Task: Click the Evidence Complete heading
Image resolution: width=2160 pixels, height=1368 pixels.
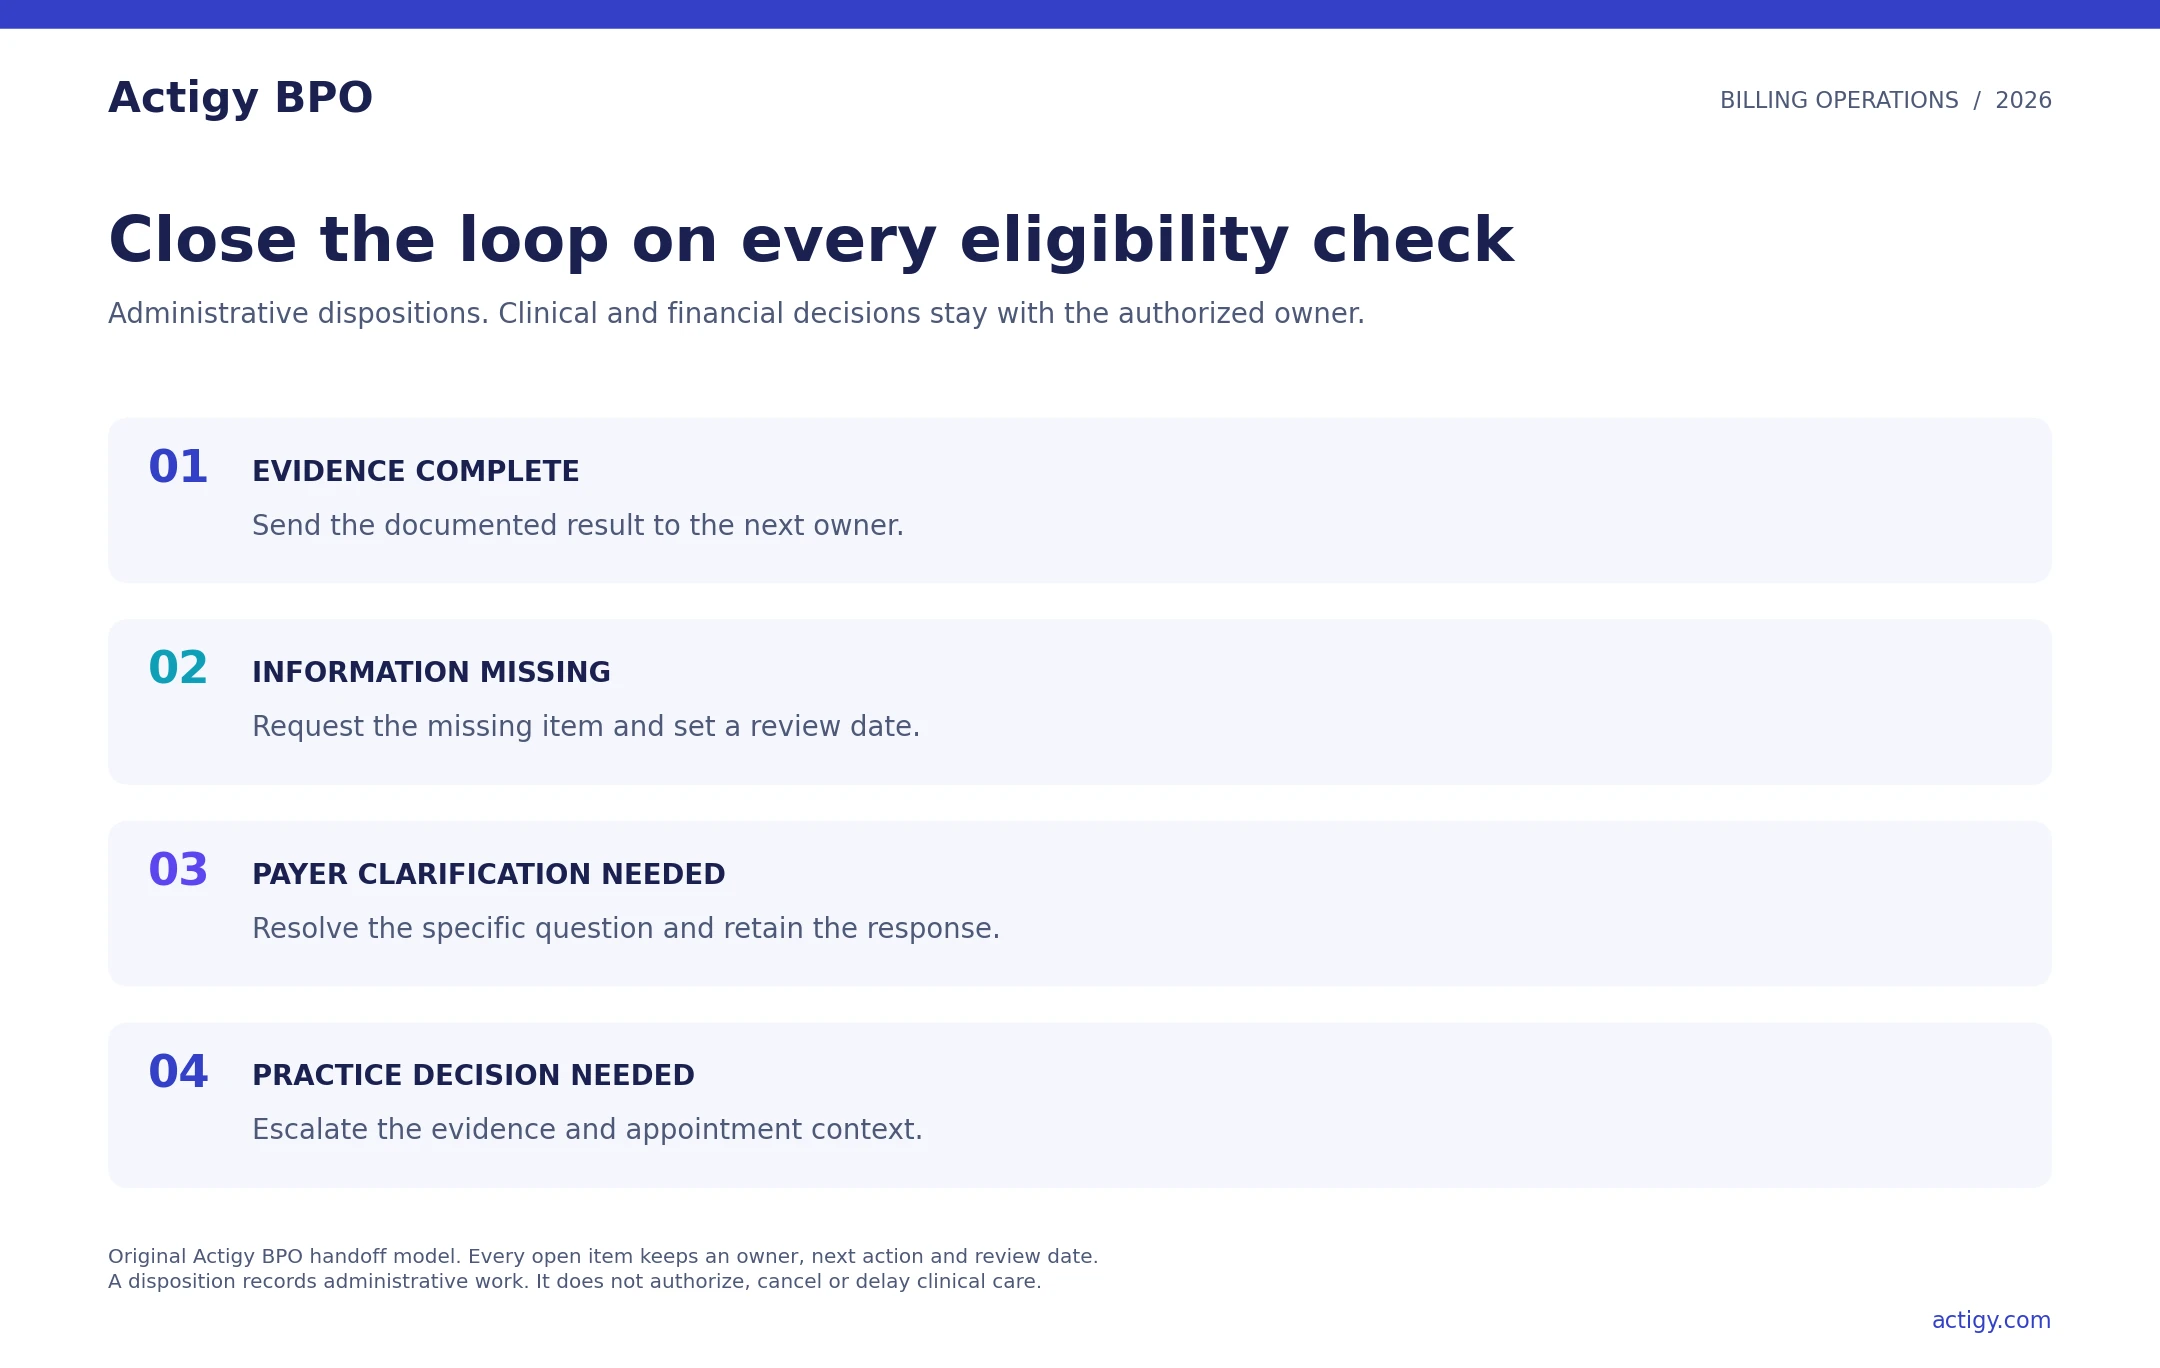Action: [x=415, y=471]
